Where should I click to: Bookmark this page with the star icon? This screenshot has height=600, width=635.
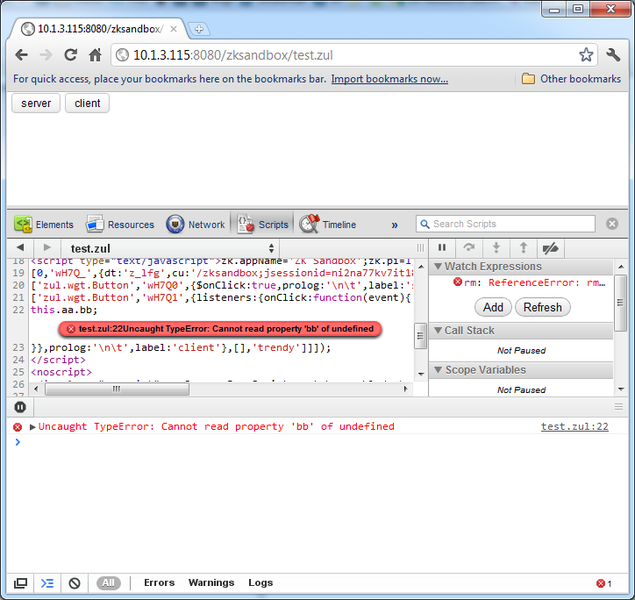(x=586, y=55)
